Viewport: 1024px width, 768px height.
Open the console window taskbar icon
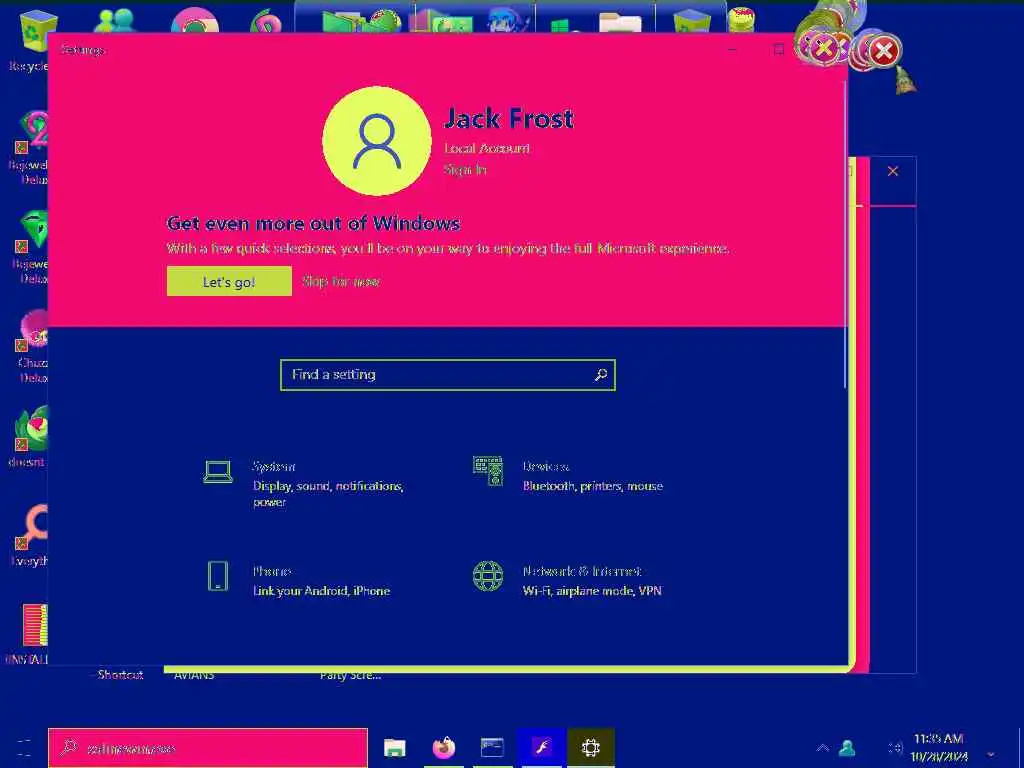click(492, 747)
